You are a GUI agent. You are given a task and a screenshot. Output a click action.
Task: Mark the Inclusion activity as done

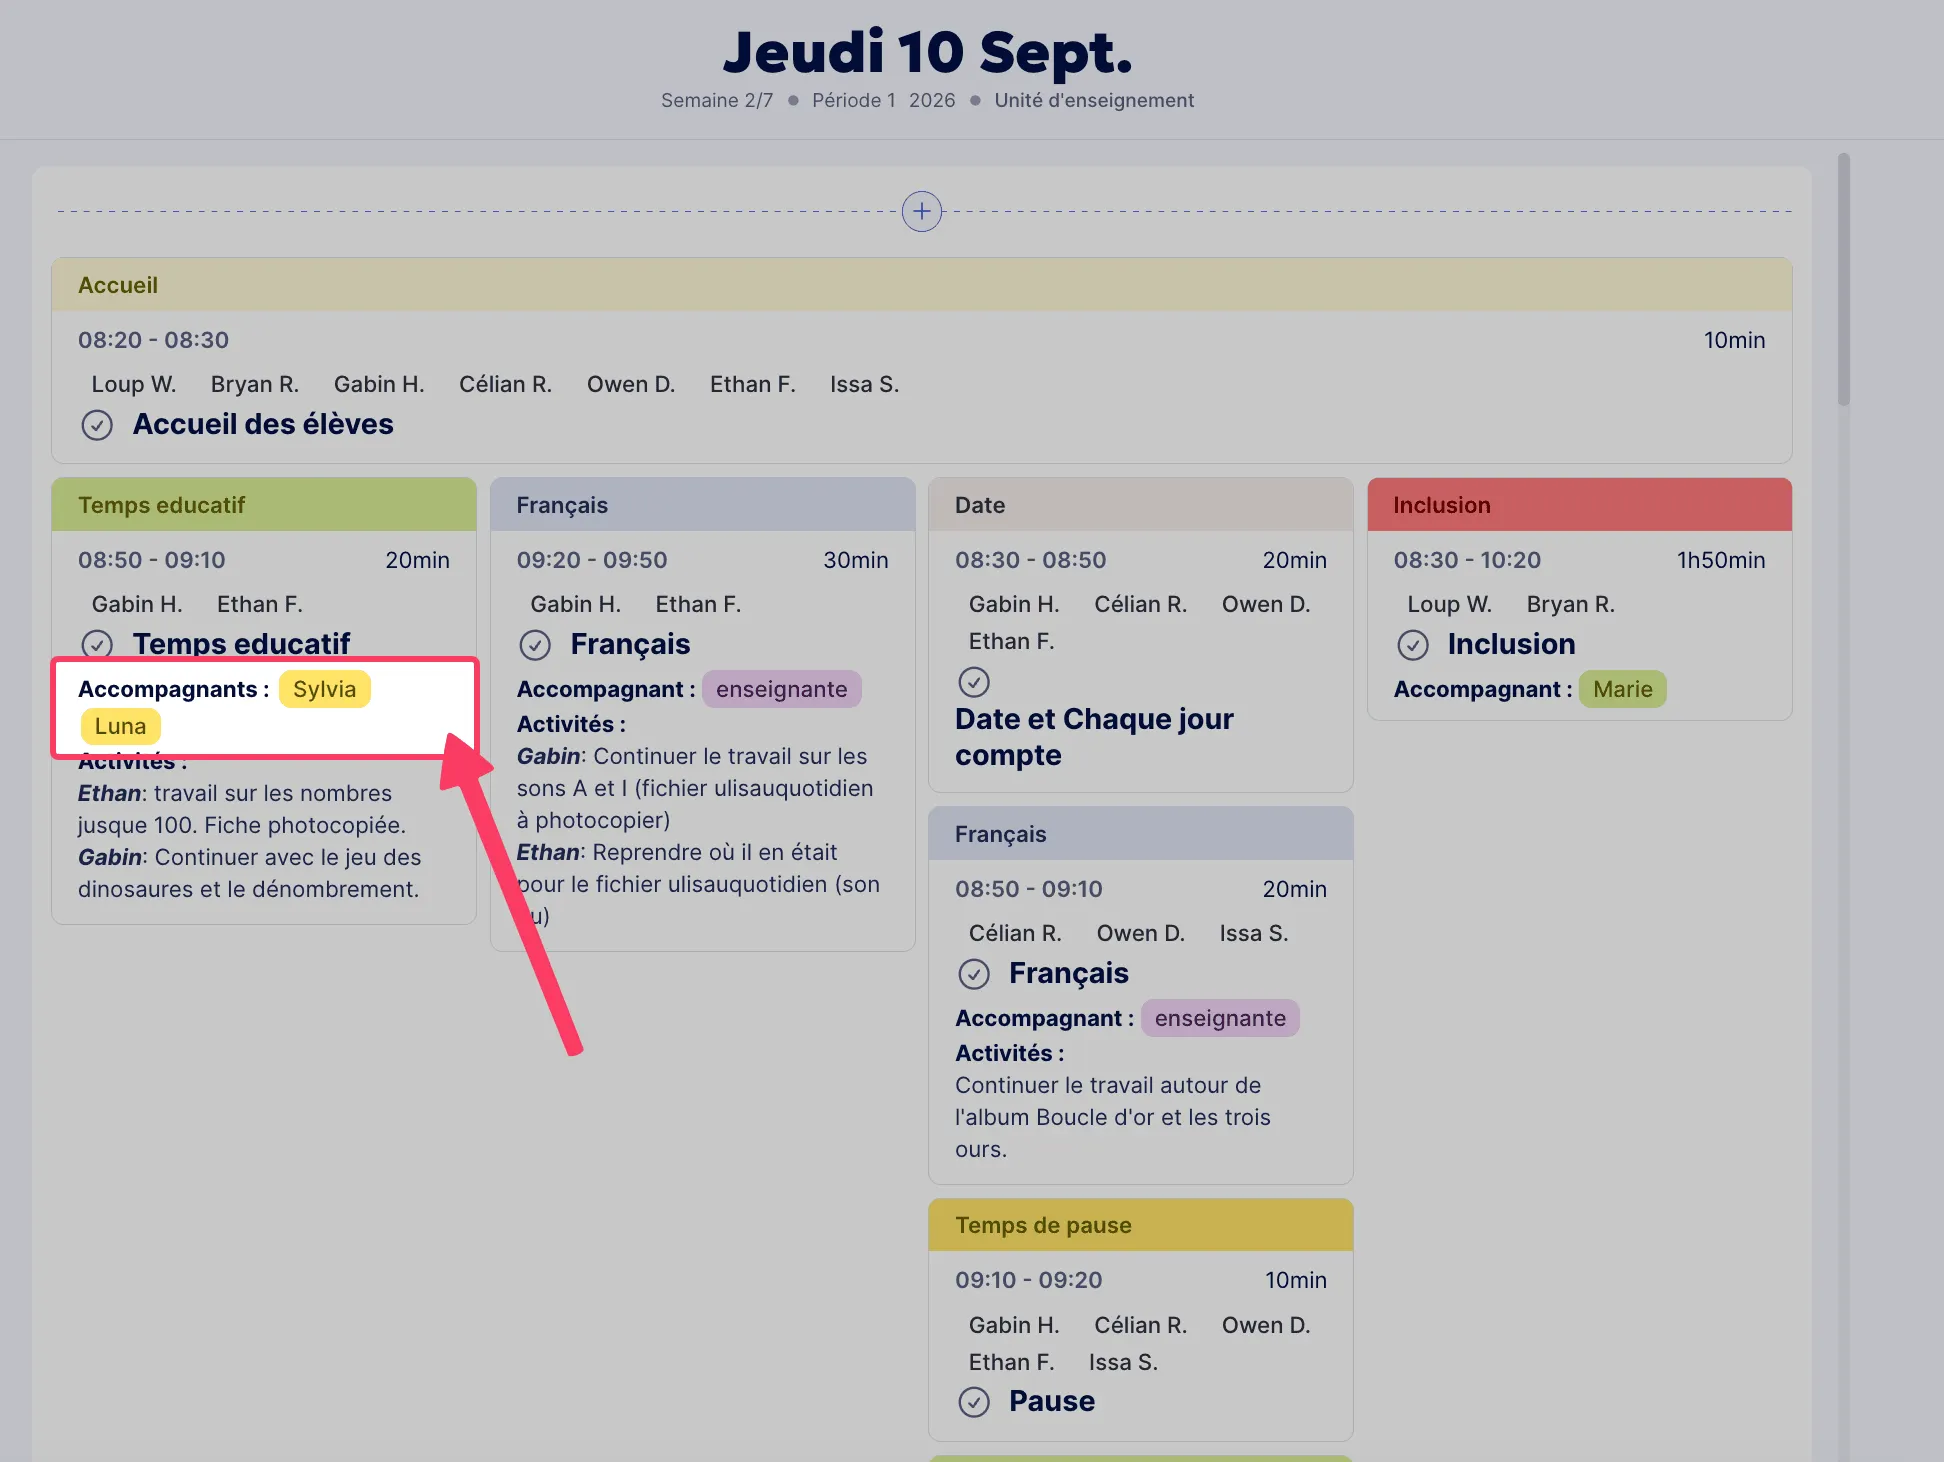[1413, 645]
